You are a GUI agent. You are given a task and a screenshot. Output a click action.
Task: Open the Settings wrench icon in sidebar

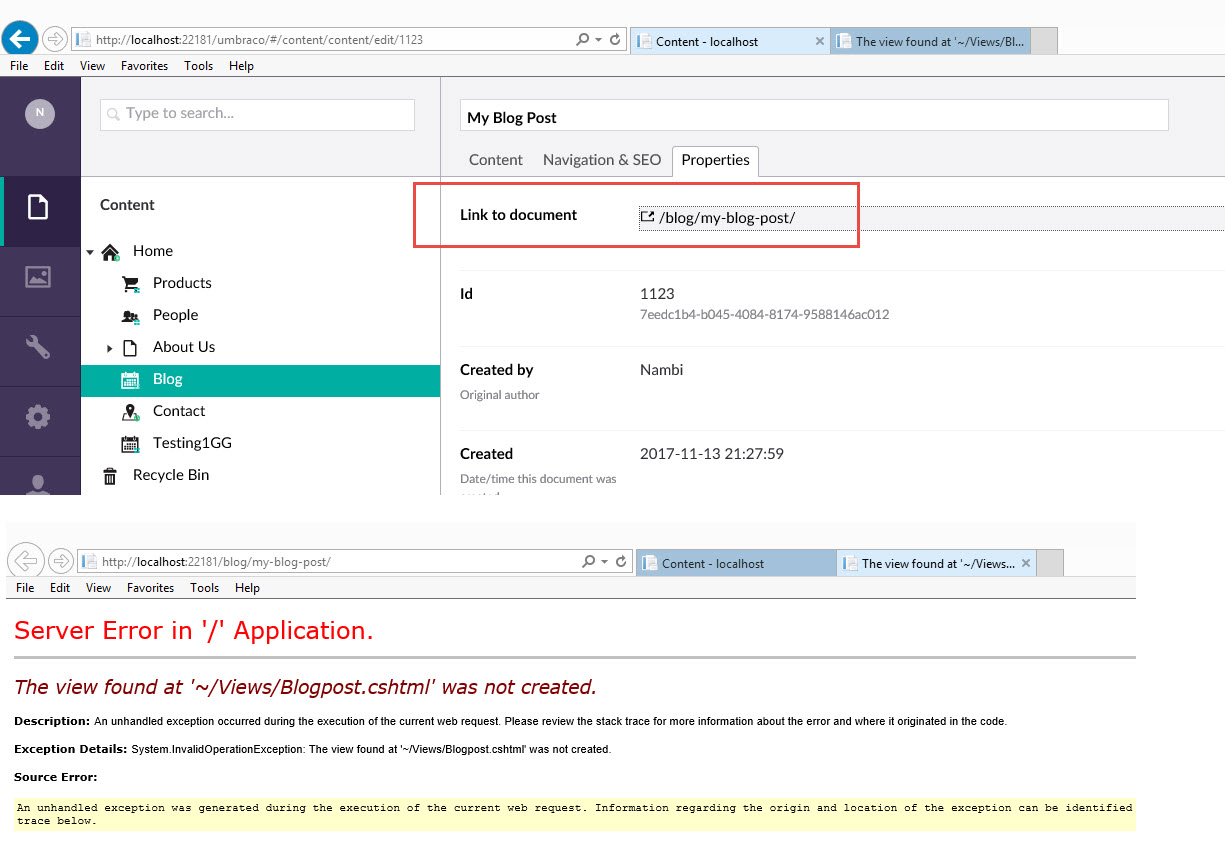point(38,347)
